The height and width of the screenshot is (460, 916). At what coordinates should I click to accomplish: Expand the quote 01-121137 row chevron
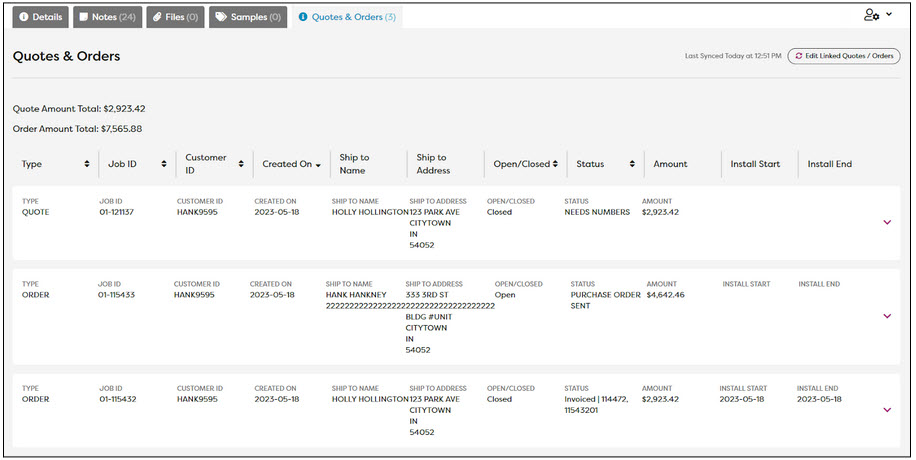coord(887,222)
